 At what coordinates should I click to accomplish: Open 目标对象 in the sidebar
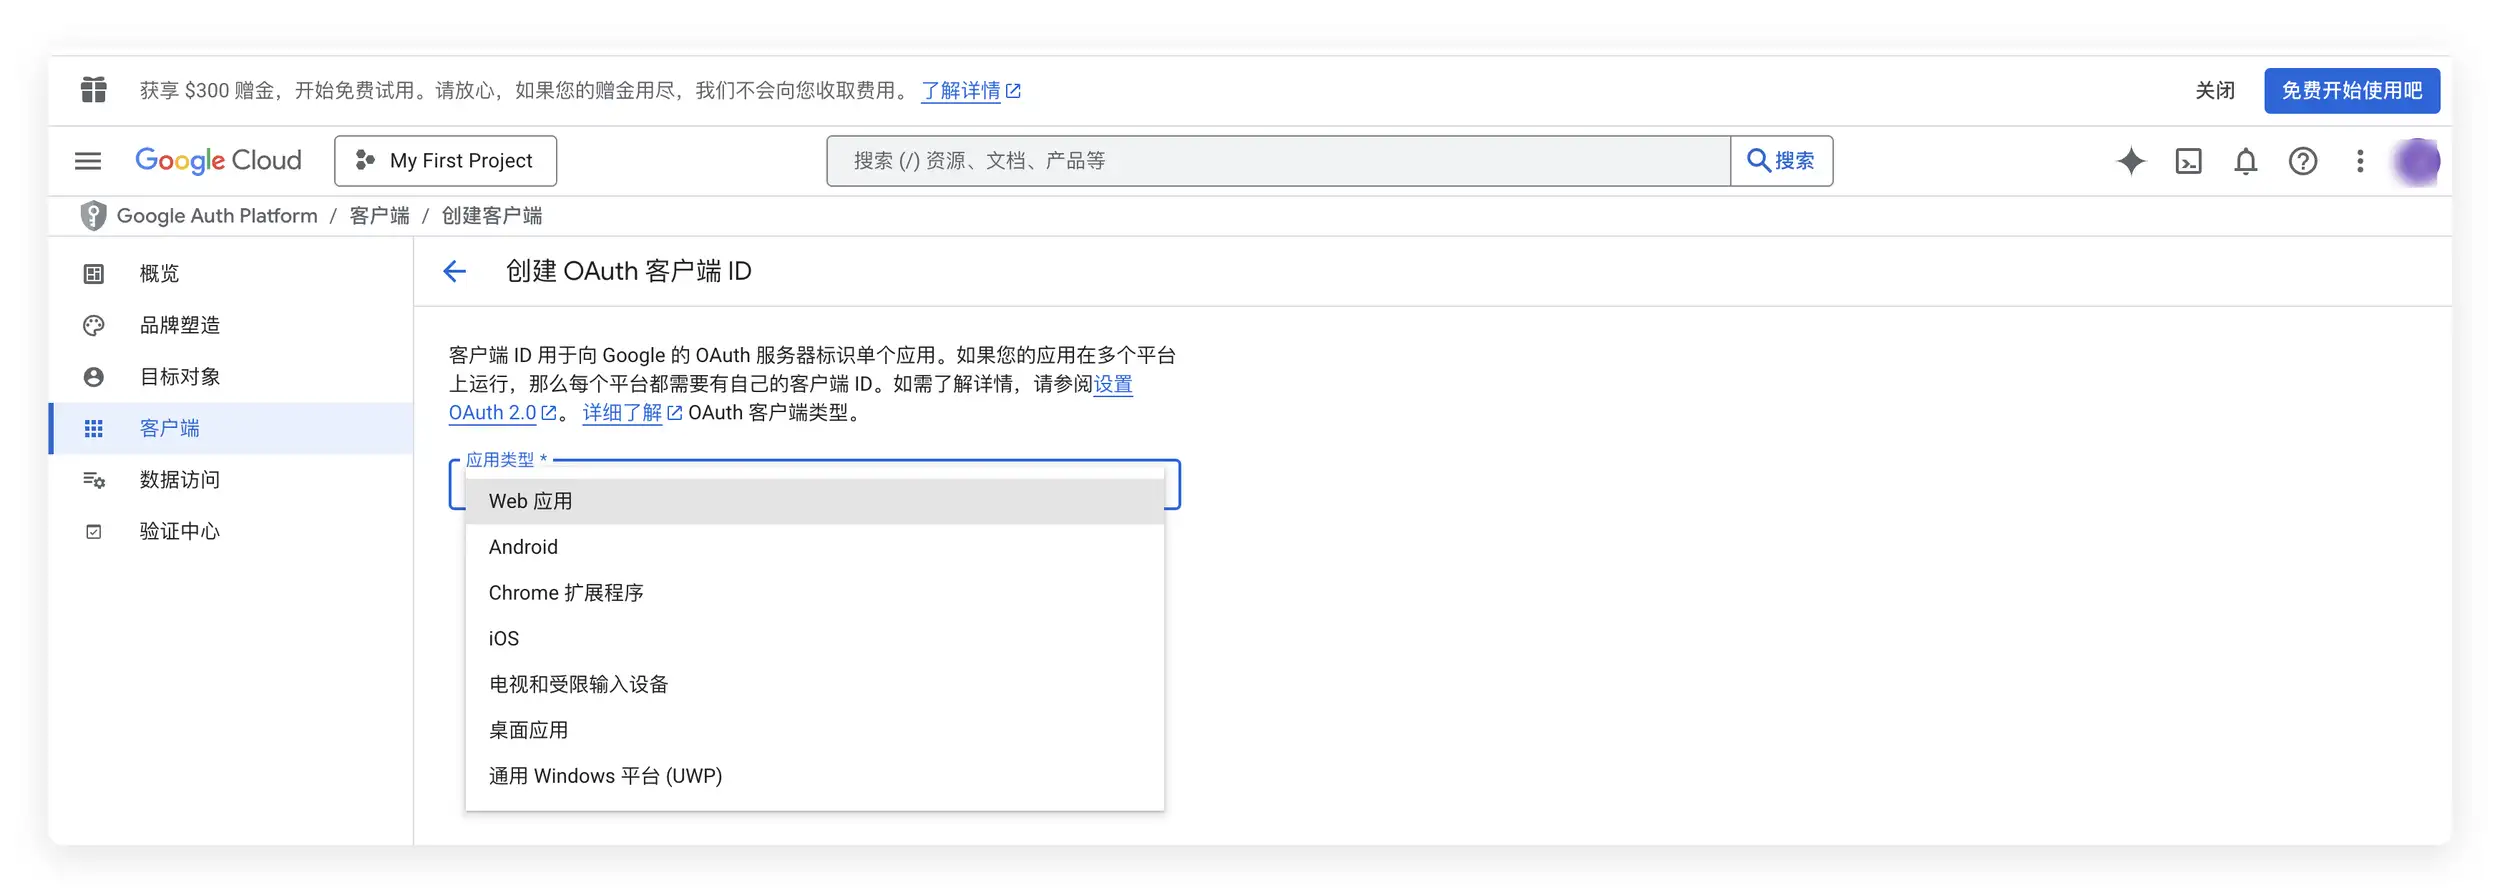[x=231, y=377]
